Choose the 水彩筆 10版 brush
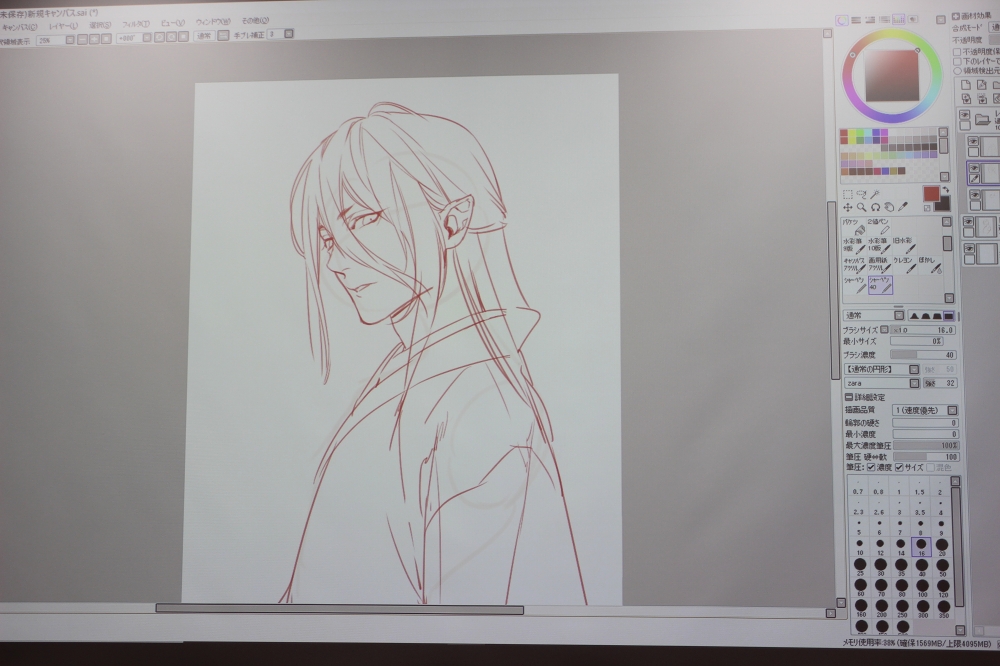Screen dimensions: 1000x666 click(879, 246)
